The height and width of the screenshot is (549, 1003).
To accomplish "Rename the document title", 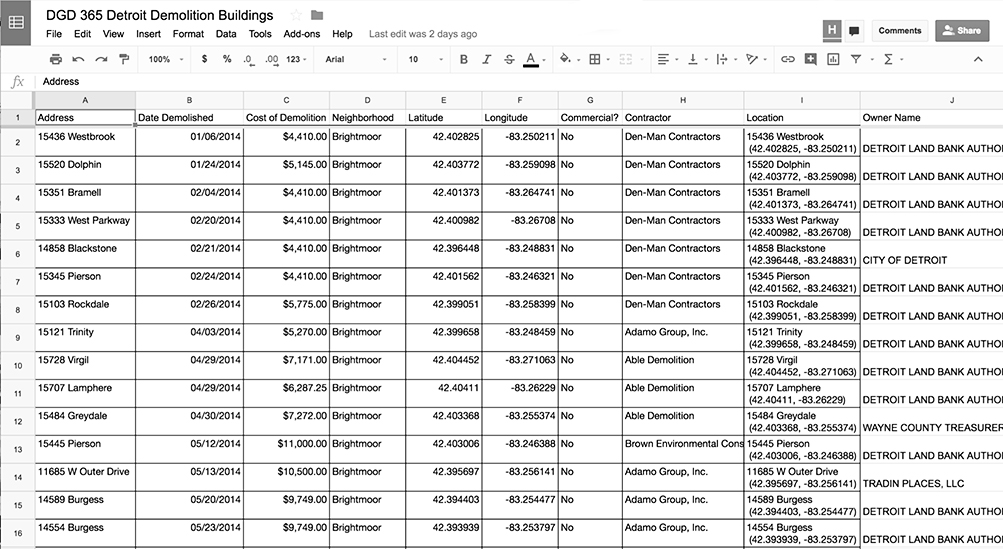I will click(160, 15).
